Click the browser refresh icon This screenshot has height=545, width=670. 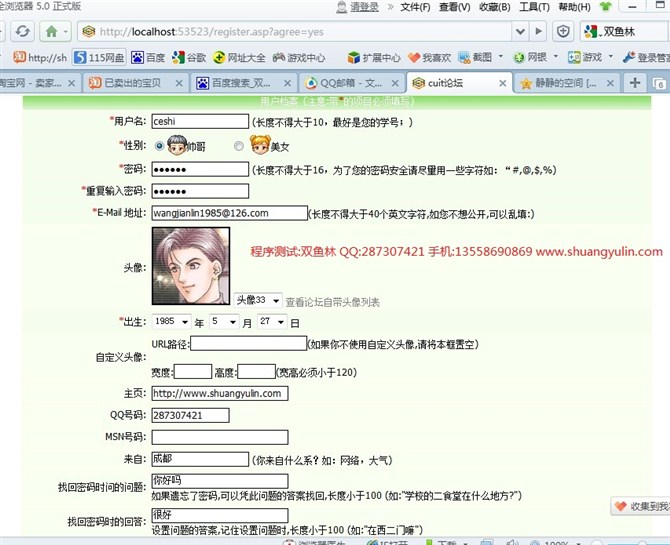coord(22,32)
